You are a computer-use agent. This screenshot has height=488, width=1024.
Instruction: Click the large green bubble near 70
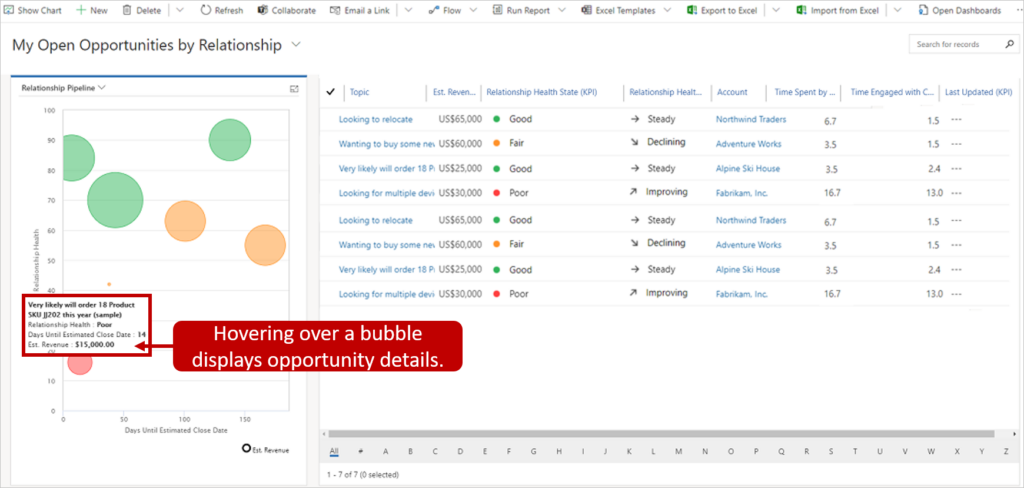pos(115,201)
